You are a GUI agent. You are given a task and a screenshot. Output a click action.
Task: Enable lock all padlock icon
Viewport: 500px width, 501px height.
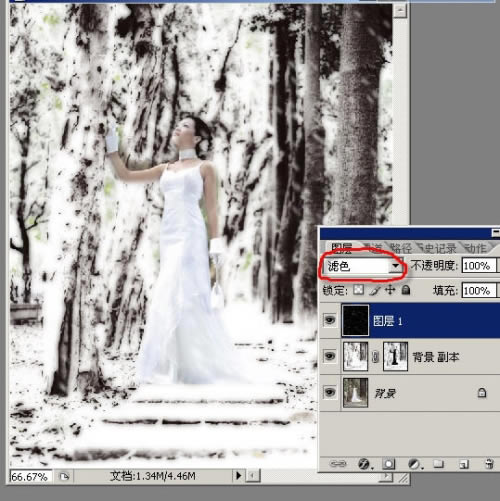point(406,290)
